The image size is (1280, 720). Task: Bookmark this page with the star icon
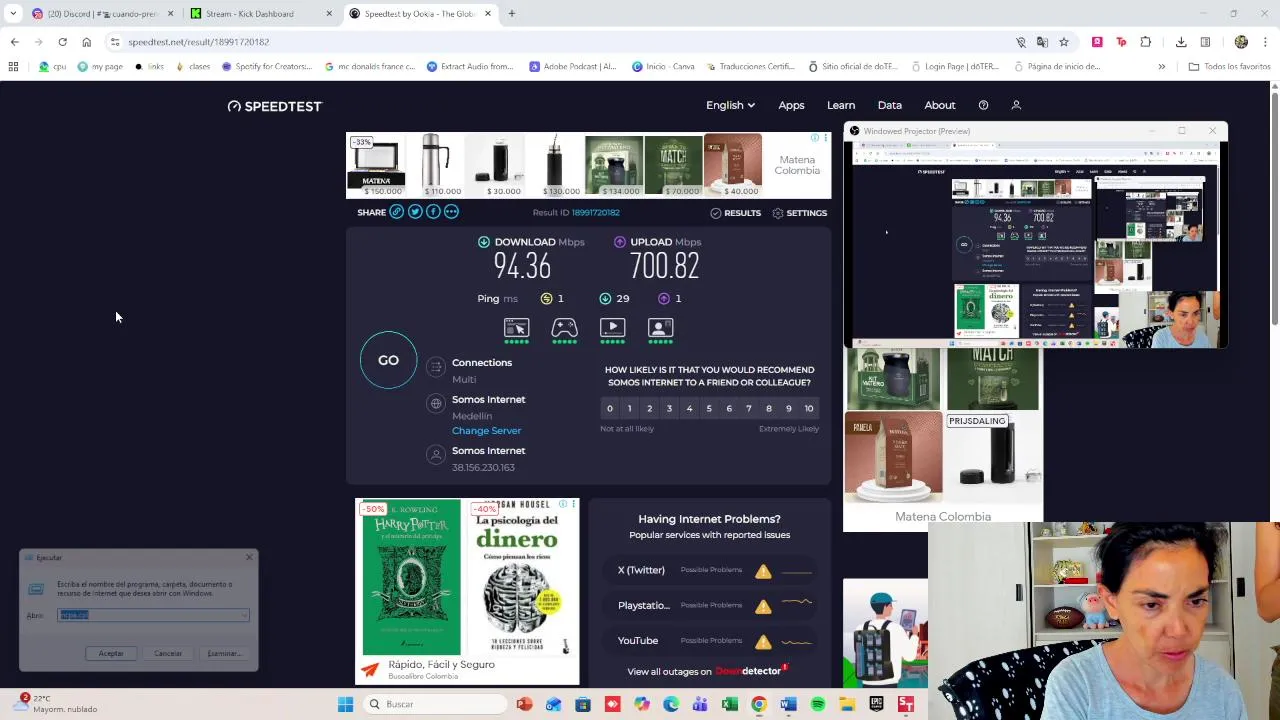click(1063, 42)
